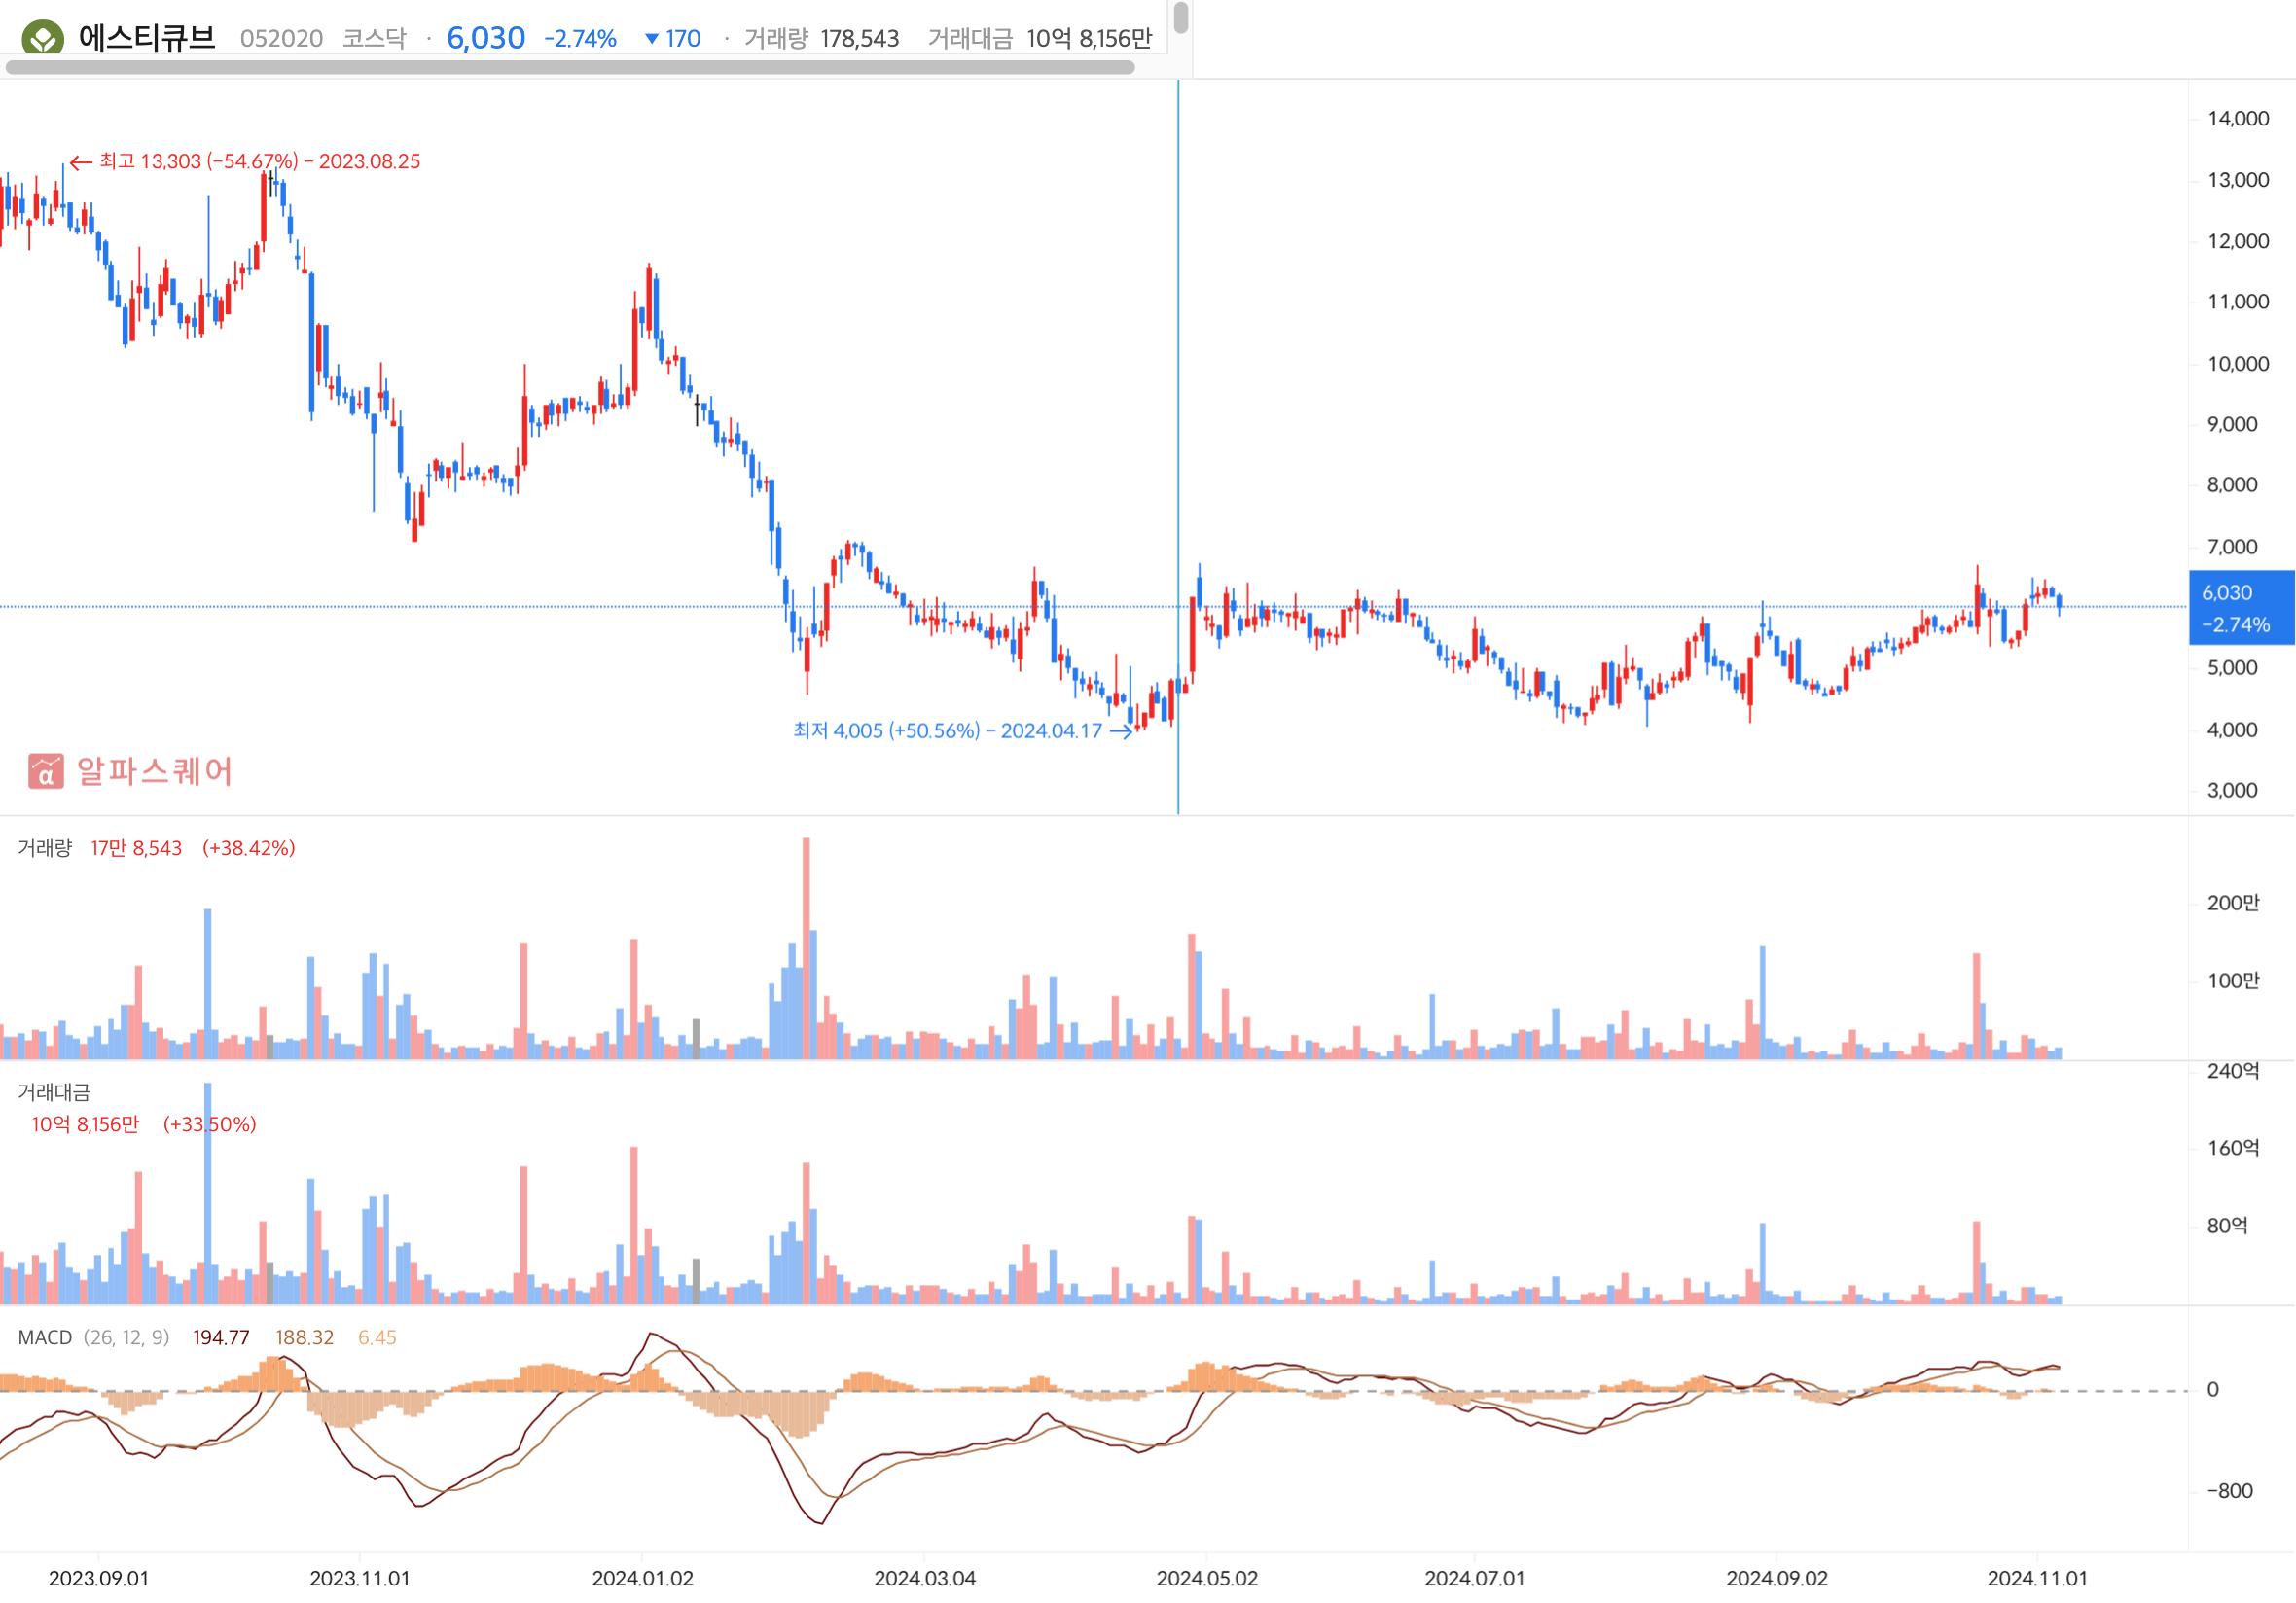Click the 2023.11.01 date axis label
This screenshot has width=2296, height=1603.
tap(360, 1579)
